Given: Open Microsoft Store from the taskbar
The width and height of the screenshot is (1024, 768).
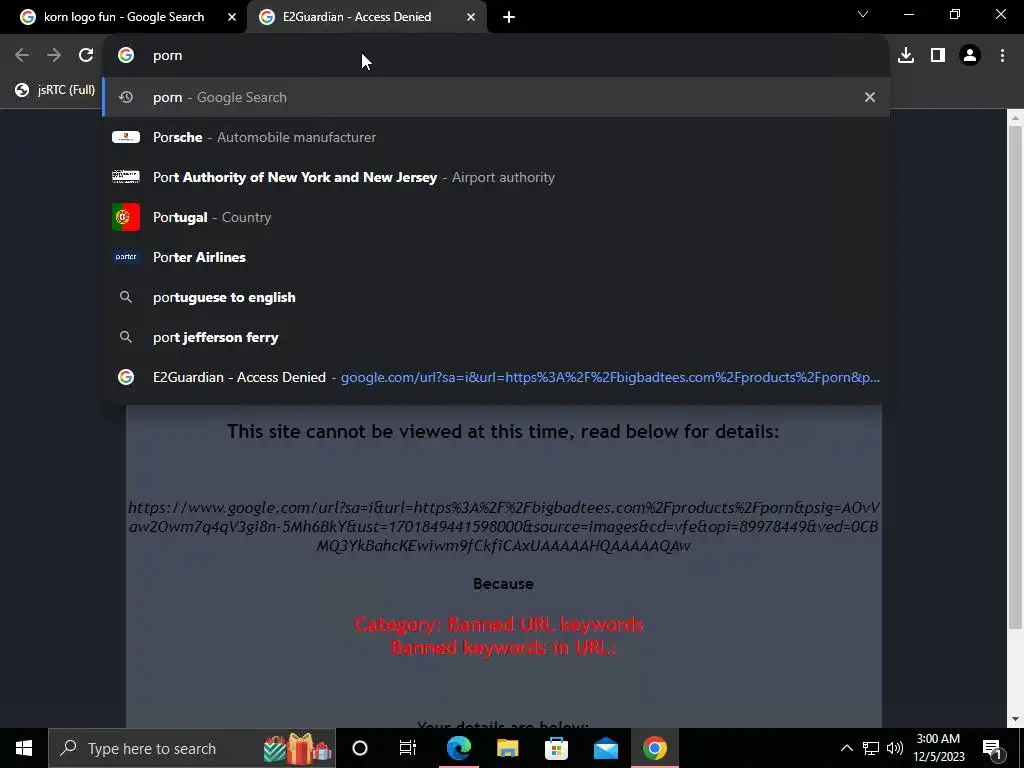Looking at the screenshot, I should point(556,748).
